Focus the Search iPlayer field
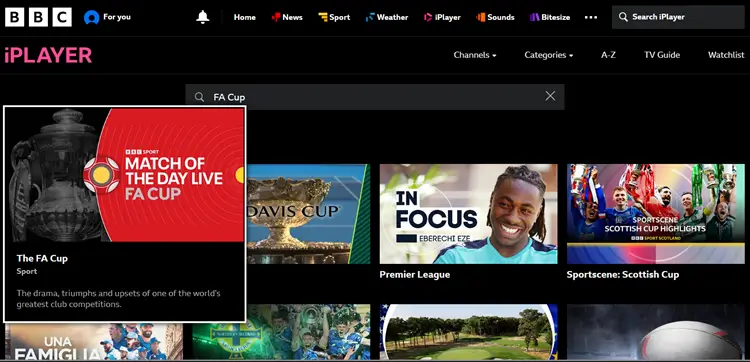The width and height of the screenshot is (750, 362). click(x=678, y=17)
